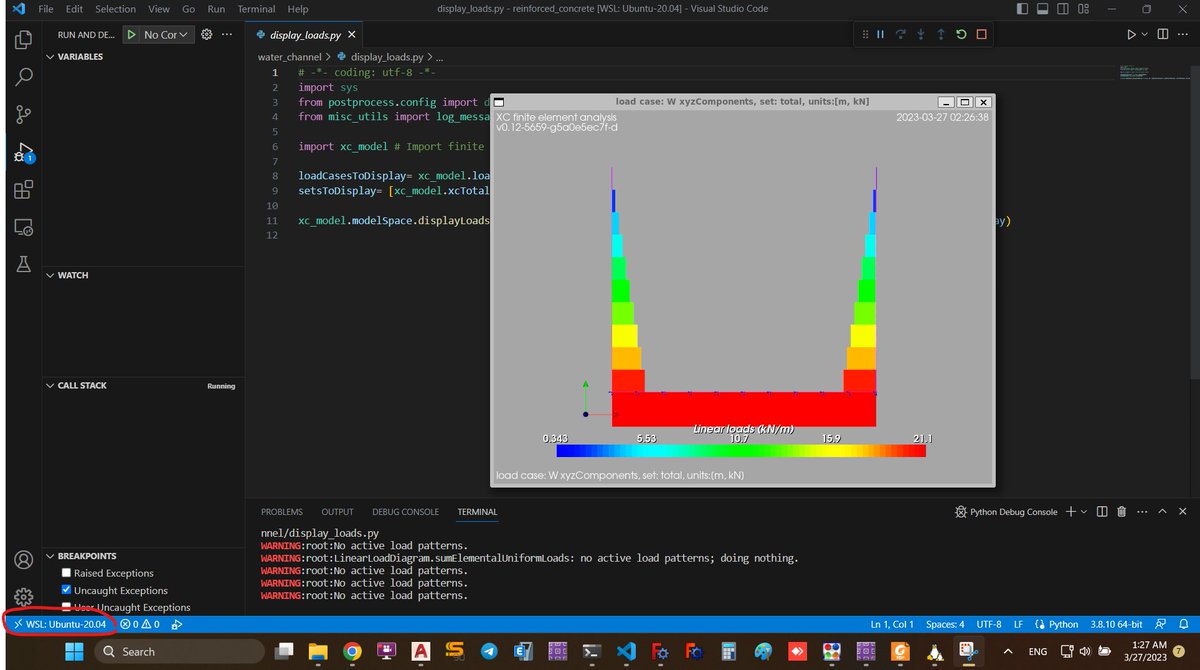This screenshot has width=1200, height=670.
Task: Kill the terminal with the trash icon
Action: (1121, 511)
